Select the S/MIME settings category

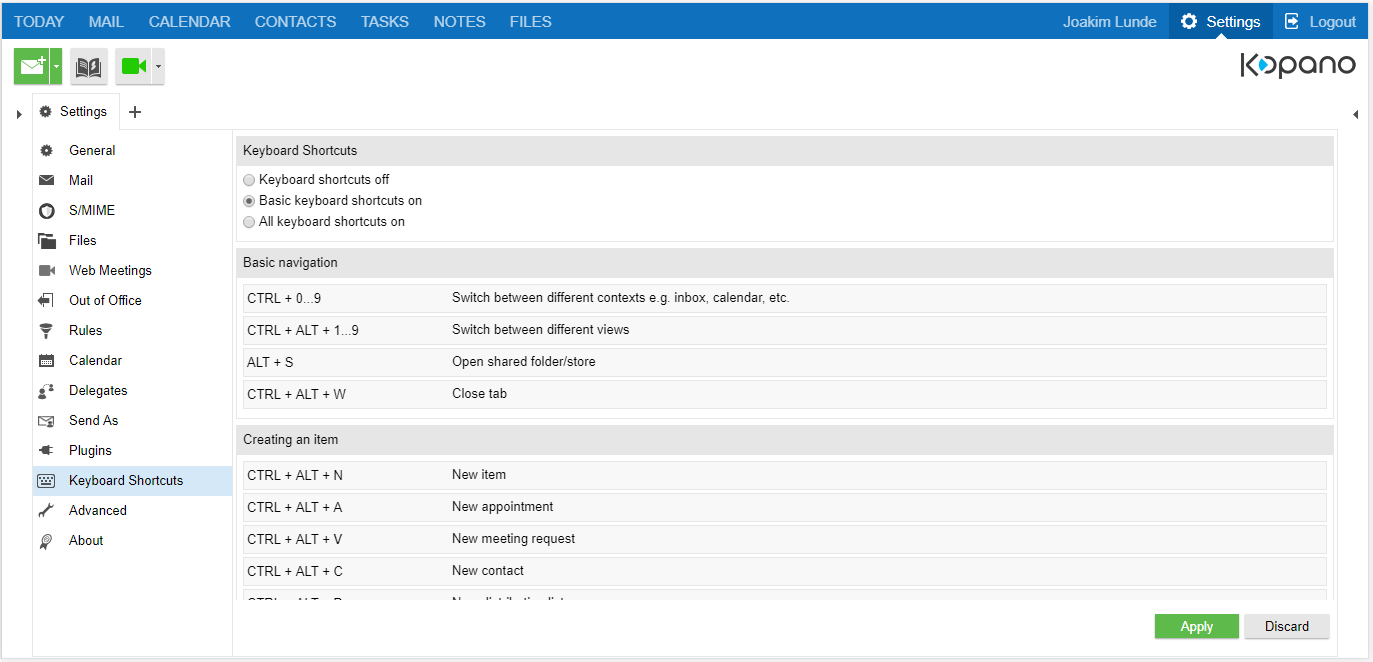[89, 210]
